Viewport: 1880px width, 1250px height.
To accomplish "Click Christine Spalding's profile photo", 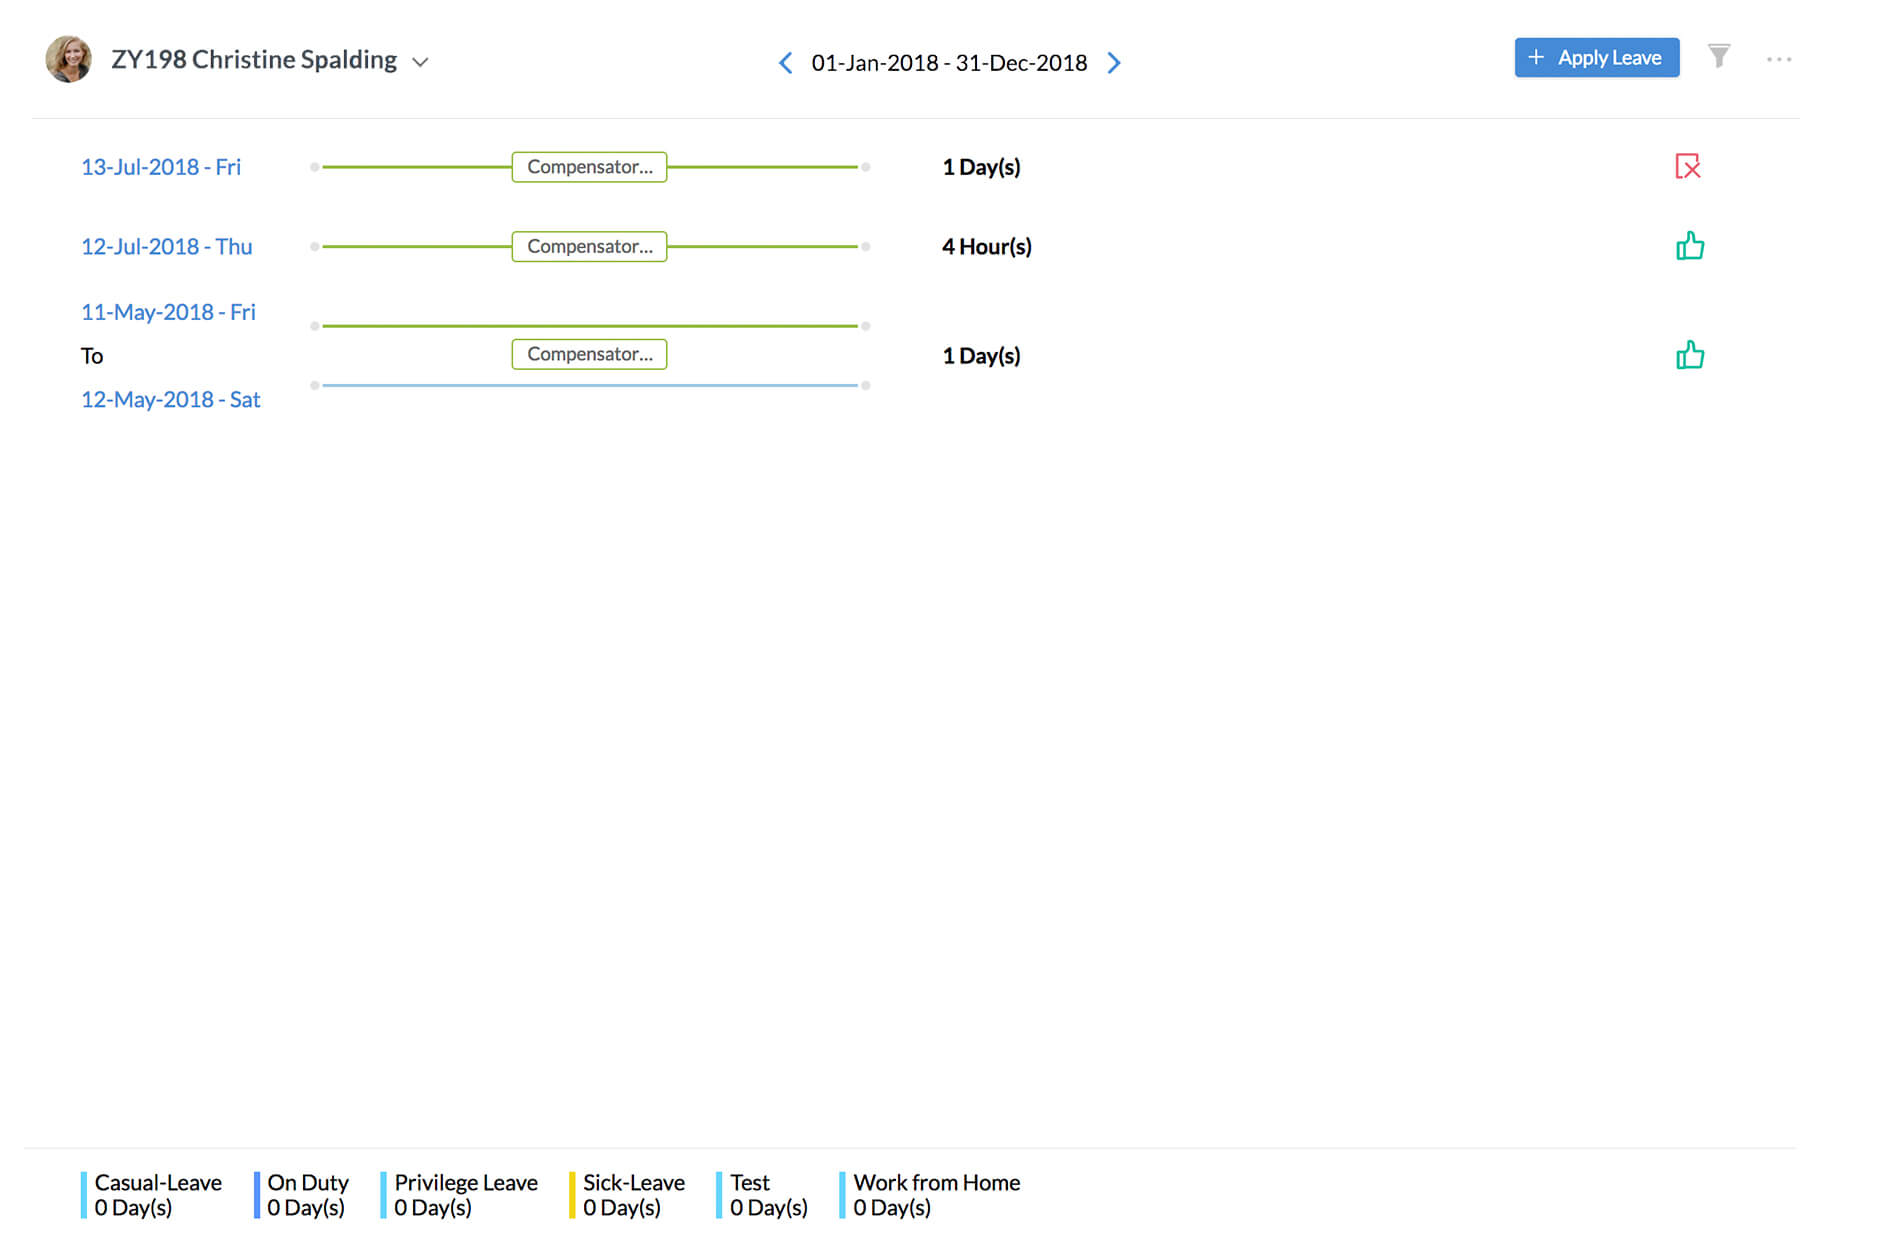I will (67, 59).
